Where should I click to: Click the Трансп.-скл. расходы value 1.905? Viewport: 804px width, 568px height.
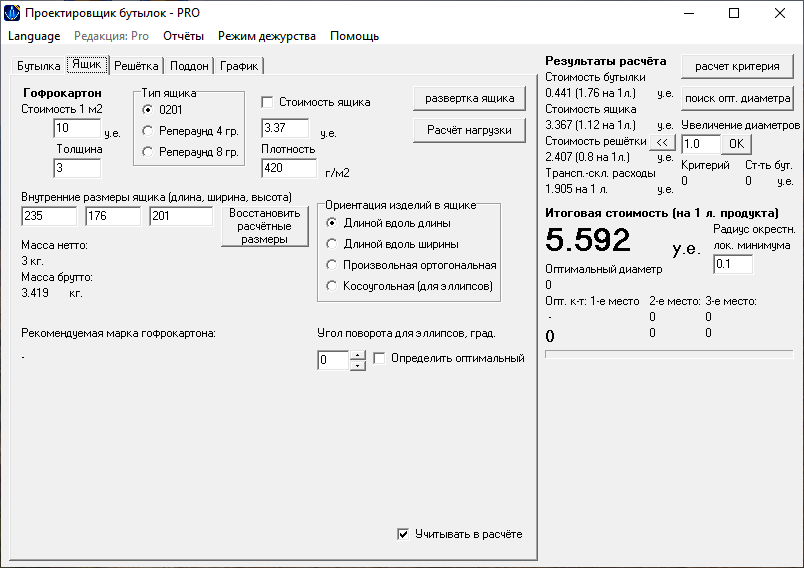point(576,189)
